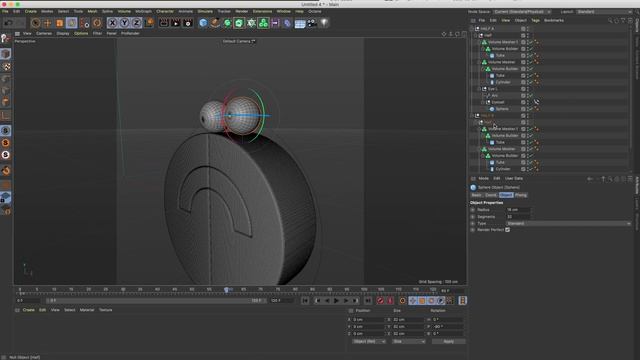Screen dimensions: 640x360
Task: Open Layout dropdown
Action: coord(604,12)
